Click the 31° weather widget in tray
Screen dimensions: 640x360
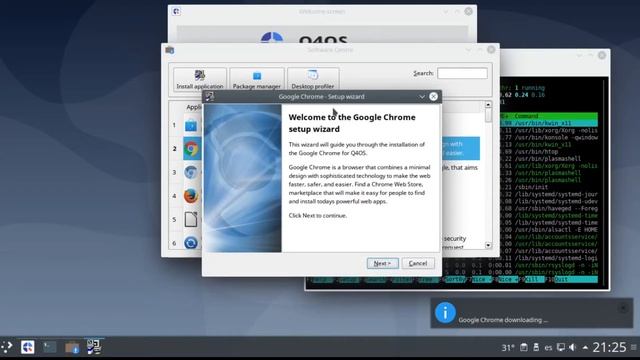[508, 348]
